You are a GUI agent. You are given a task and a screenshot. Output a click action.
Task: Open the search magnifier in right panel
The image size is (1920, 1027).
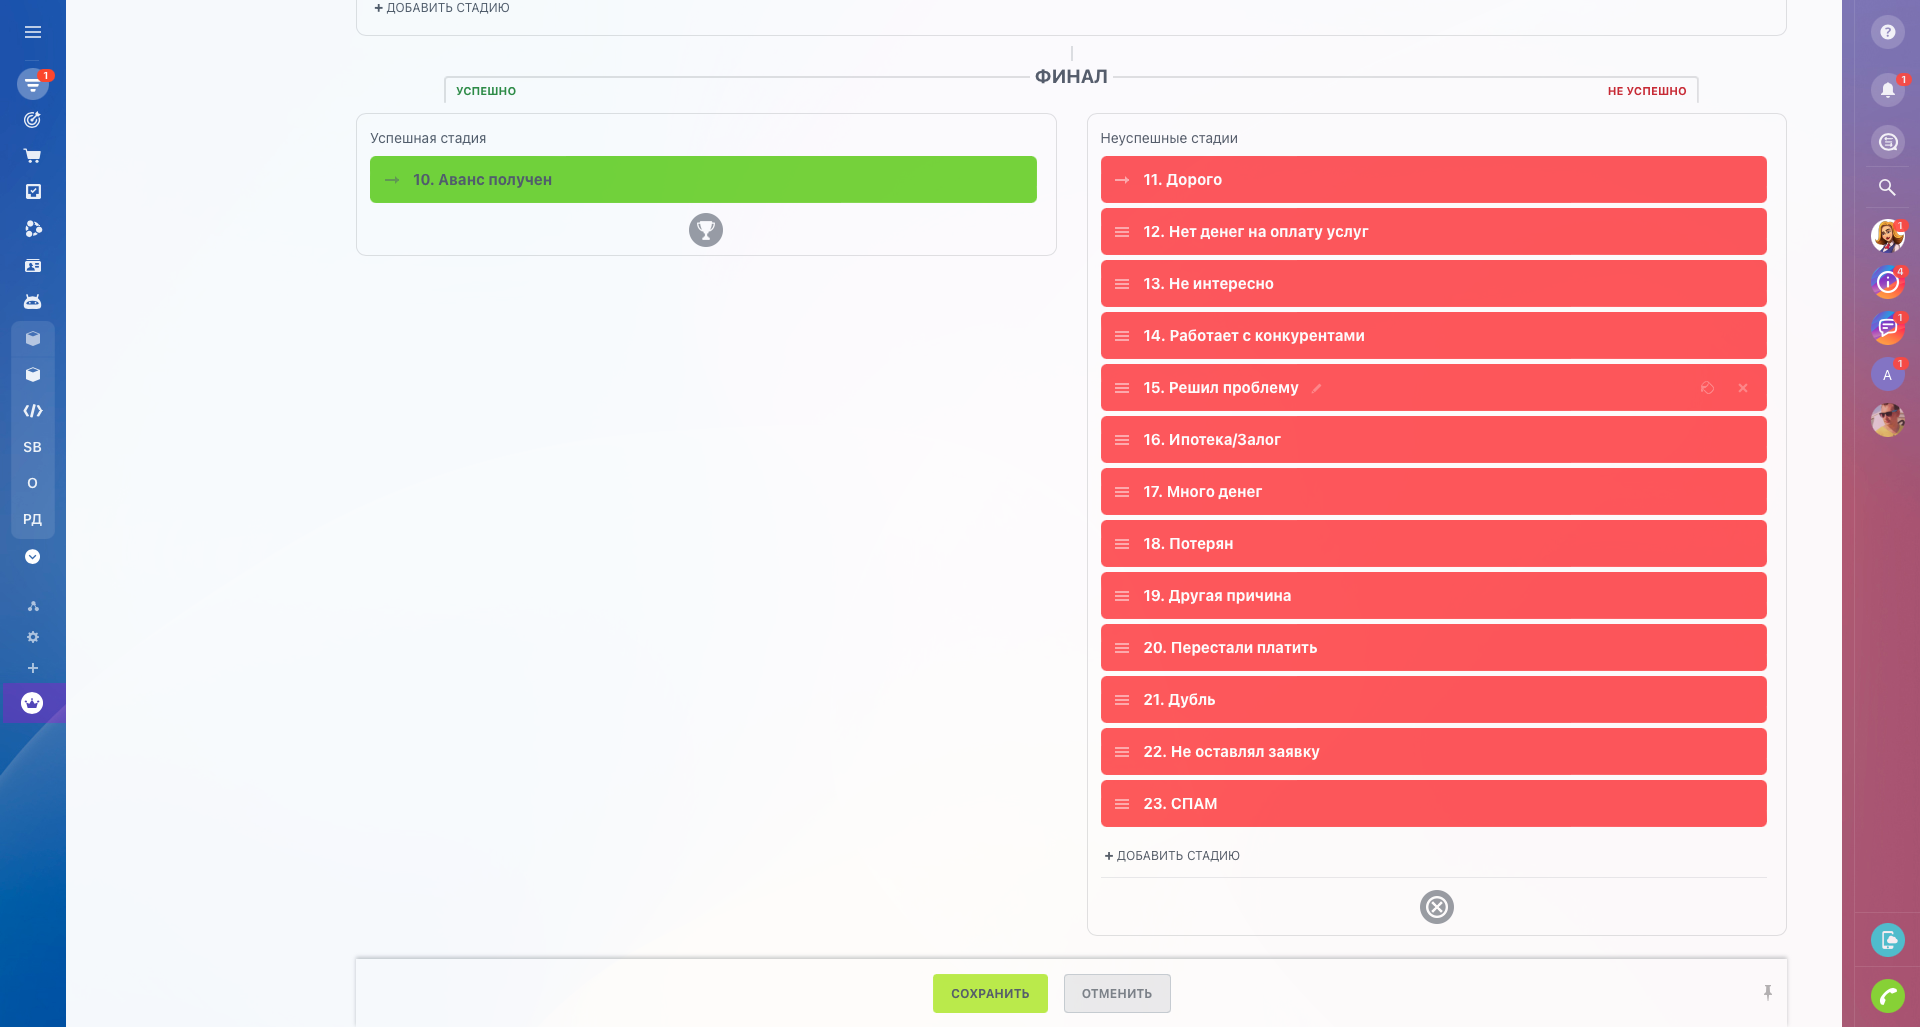(1888, 187)
